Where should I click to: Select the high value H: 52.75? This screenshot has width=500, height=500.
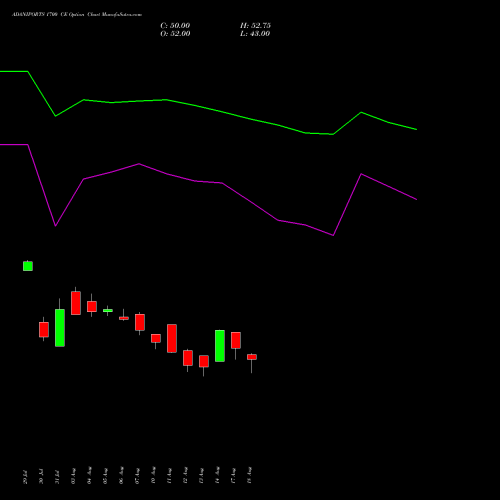(255, 26)
